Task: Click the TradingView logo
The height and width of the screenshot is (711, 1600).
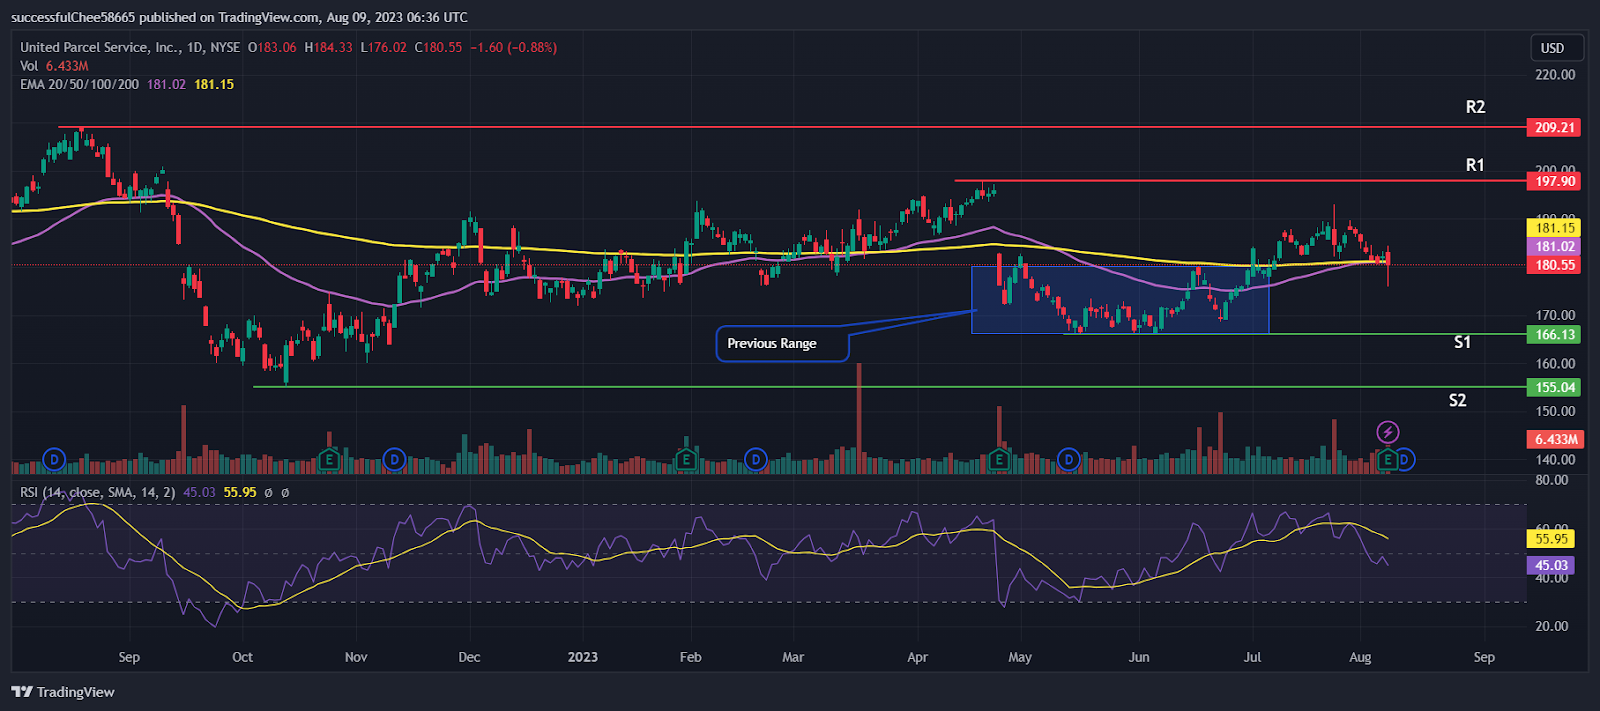Action: pyautogui.click(x=63, y=692)
